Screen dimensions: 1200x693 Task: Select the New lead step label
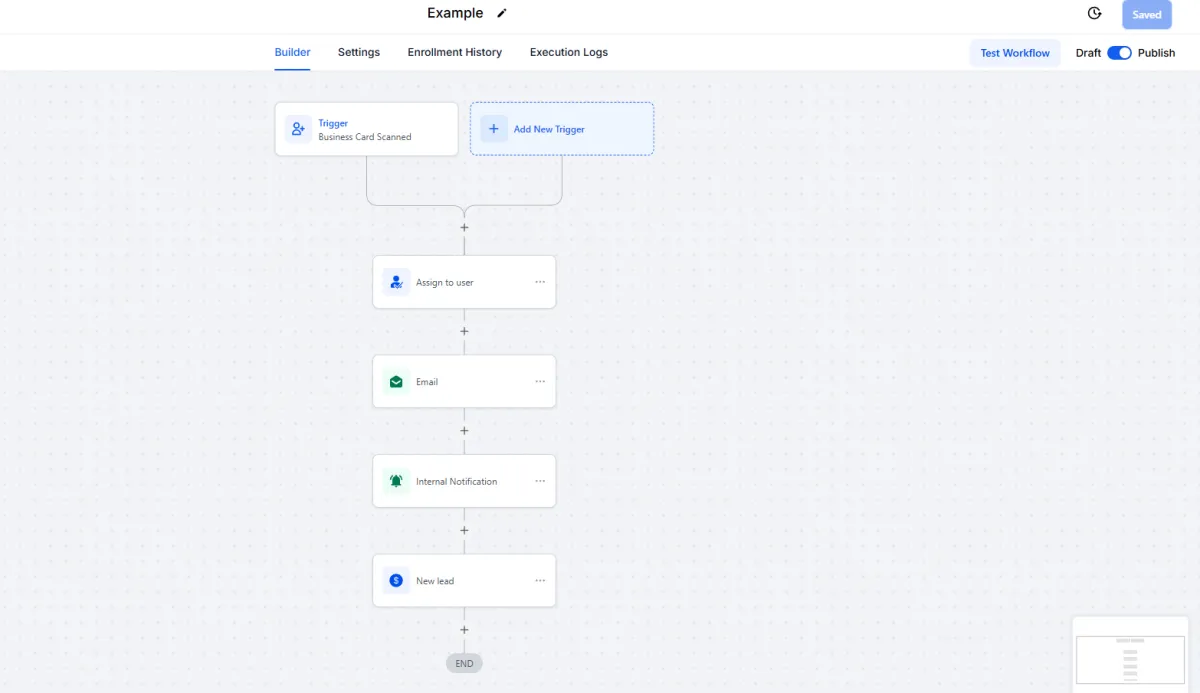[435, 581]
